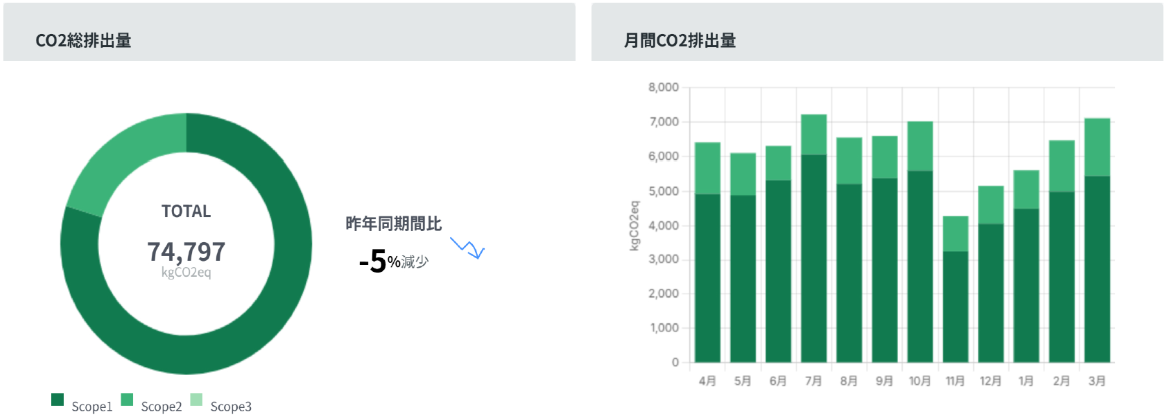
Task: Click the vertical kgCO2eq axis title
Action: [636, 225]
